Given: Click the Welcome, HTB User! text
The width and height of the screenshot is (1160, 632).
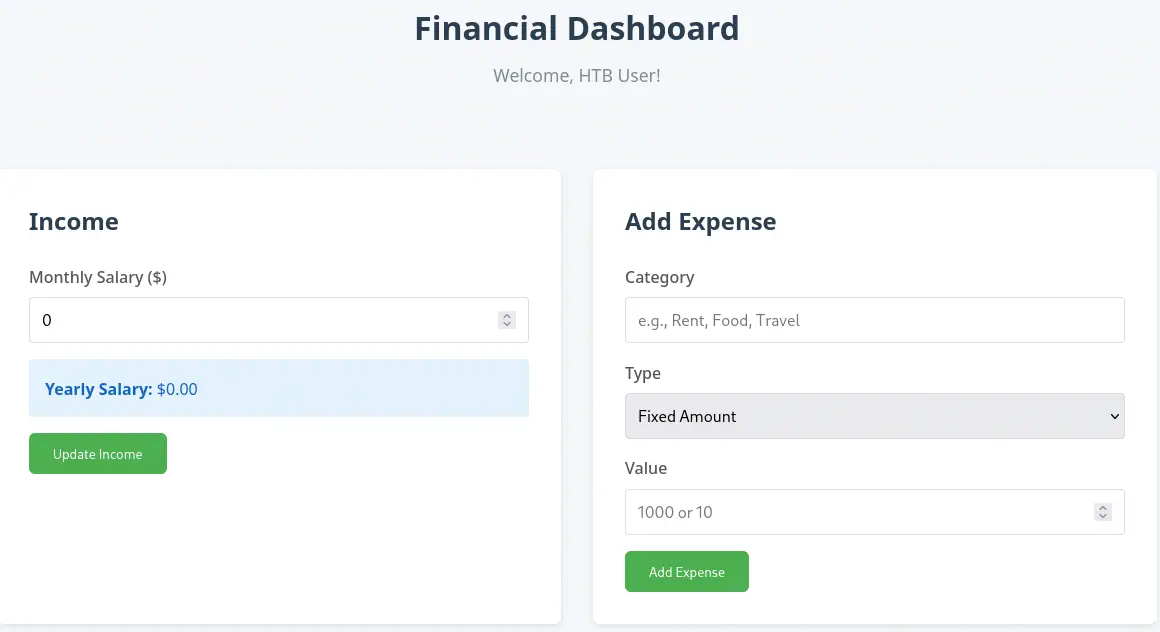Looking at the screenshot, I should [577, 75].
